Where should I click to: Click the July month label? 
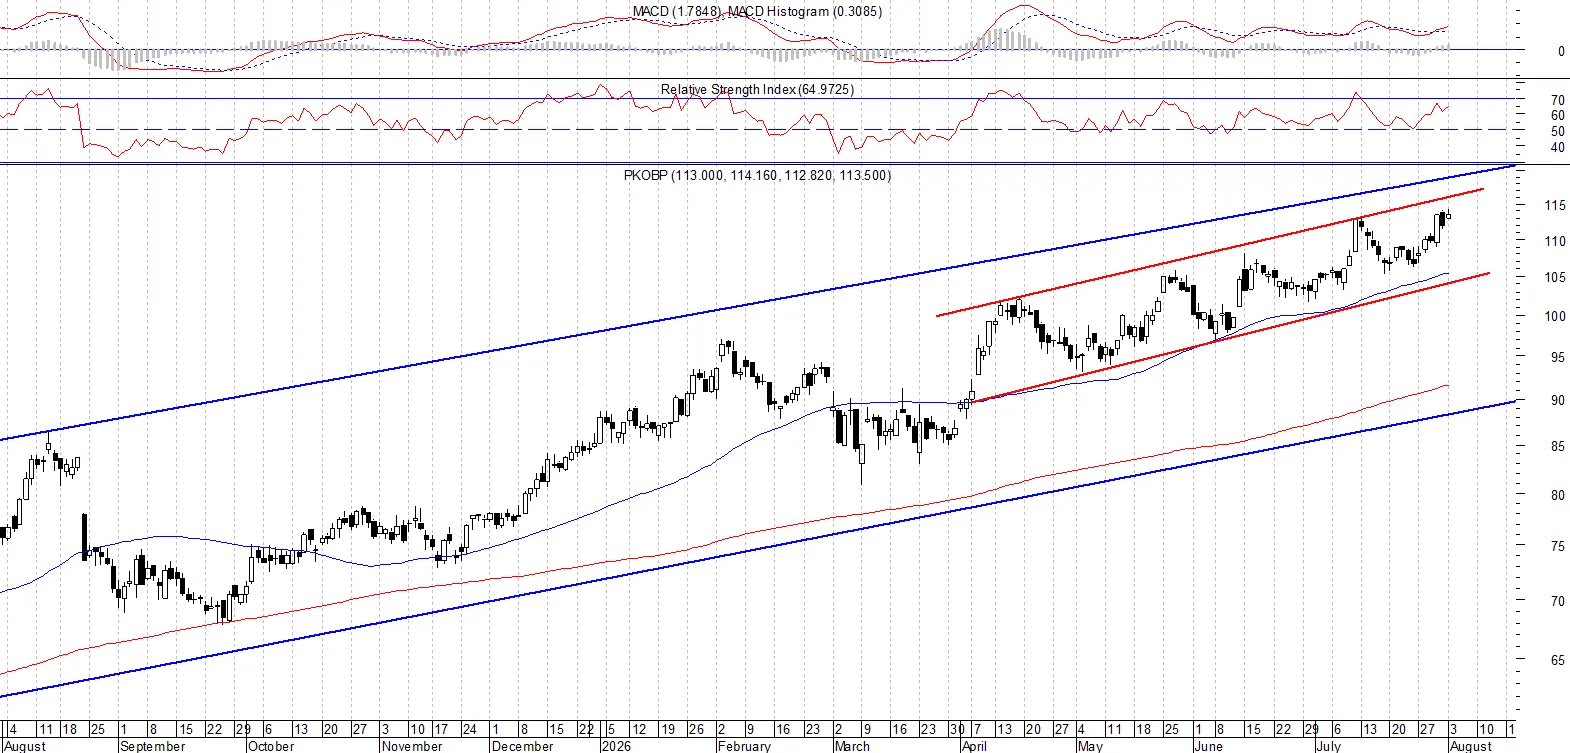point(1328,746)
